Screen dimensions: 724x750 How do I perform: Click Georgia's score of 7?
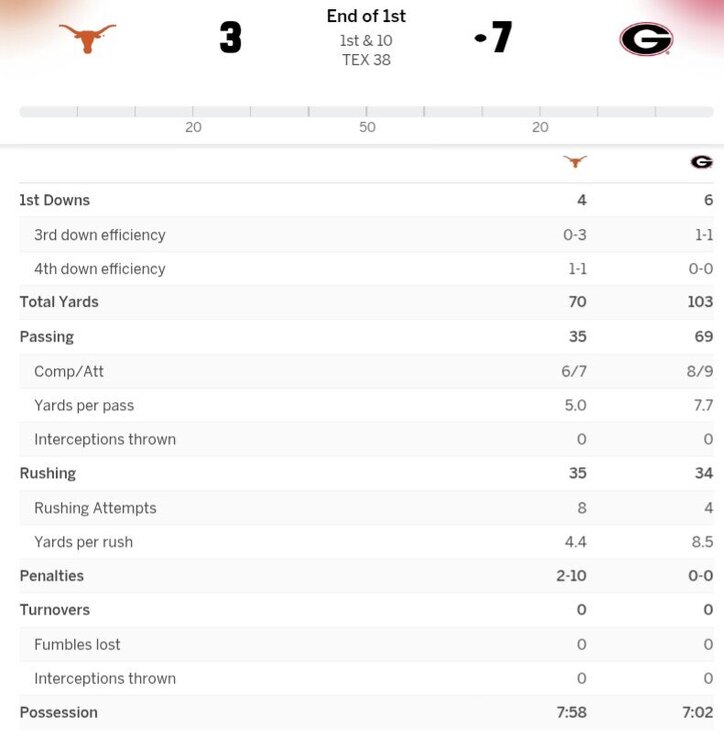point(502,38)
